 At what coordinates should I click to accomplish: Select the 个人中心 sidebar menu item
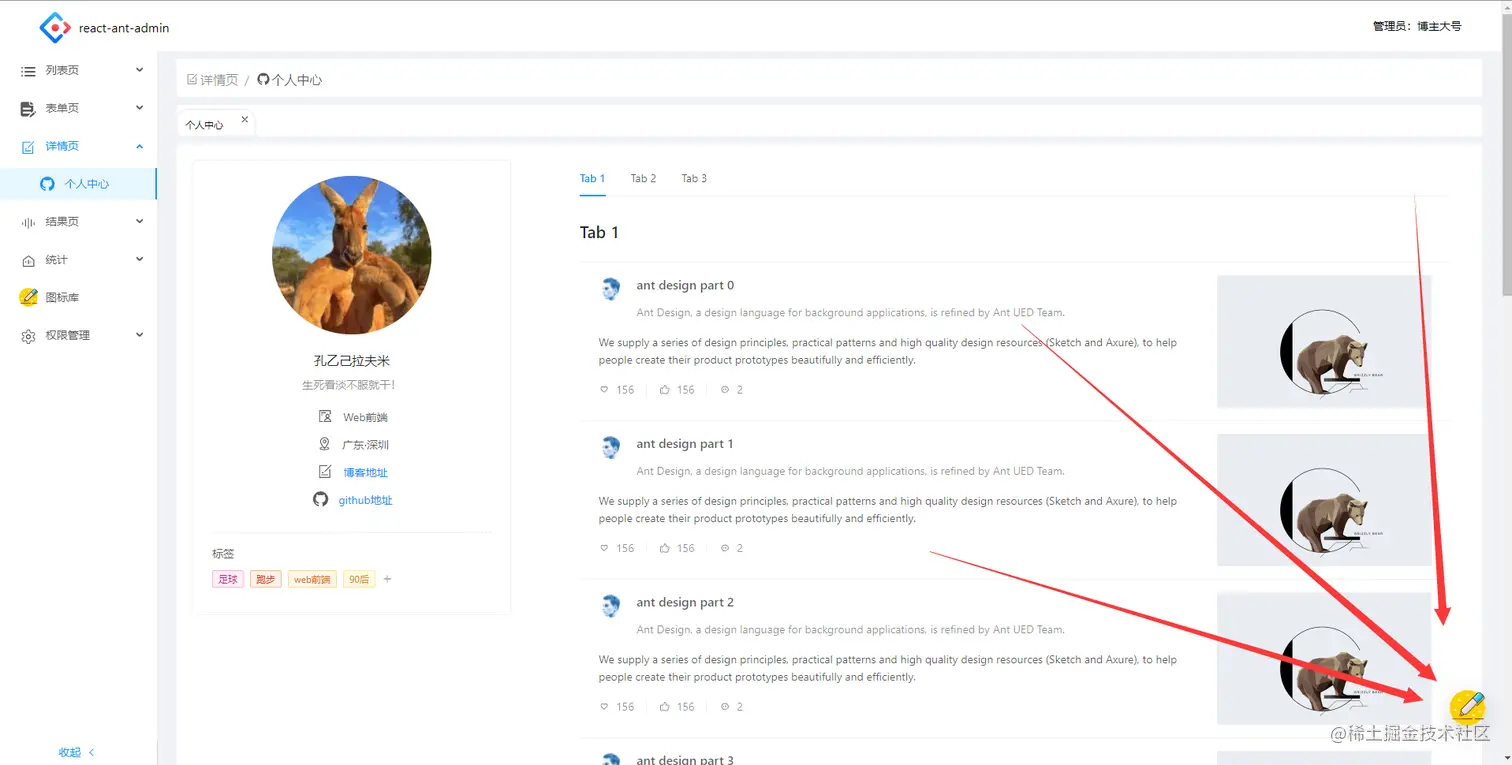(x=78, y=184)
